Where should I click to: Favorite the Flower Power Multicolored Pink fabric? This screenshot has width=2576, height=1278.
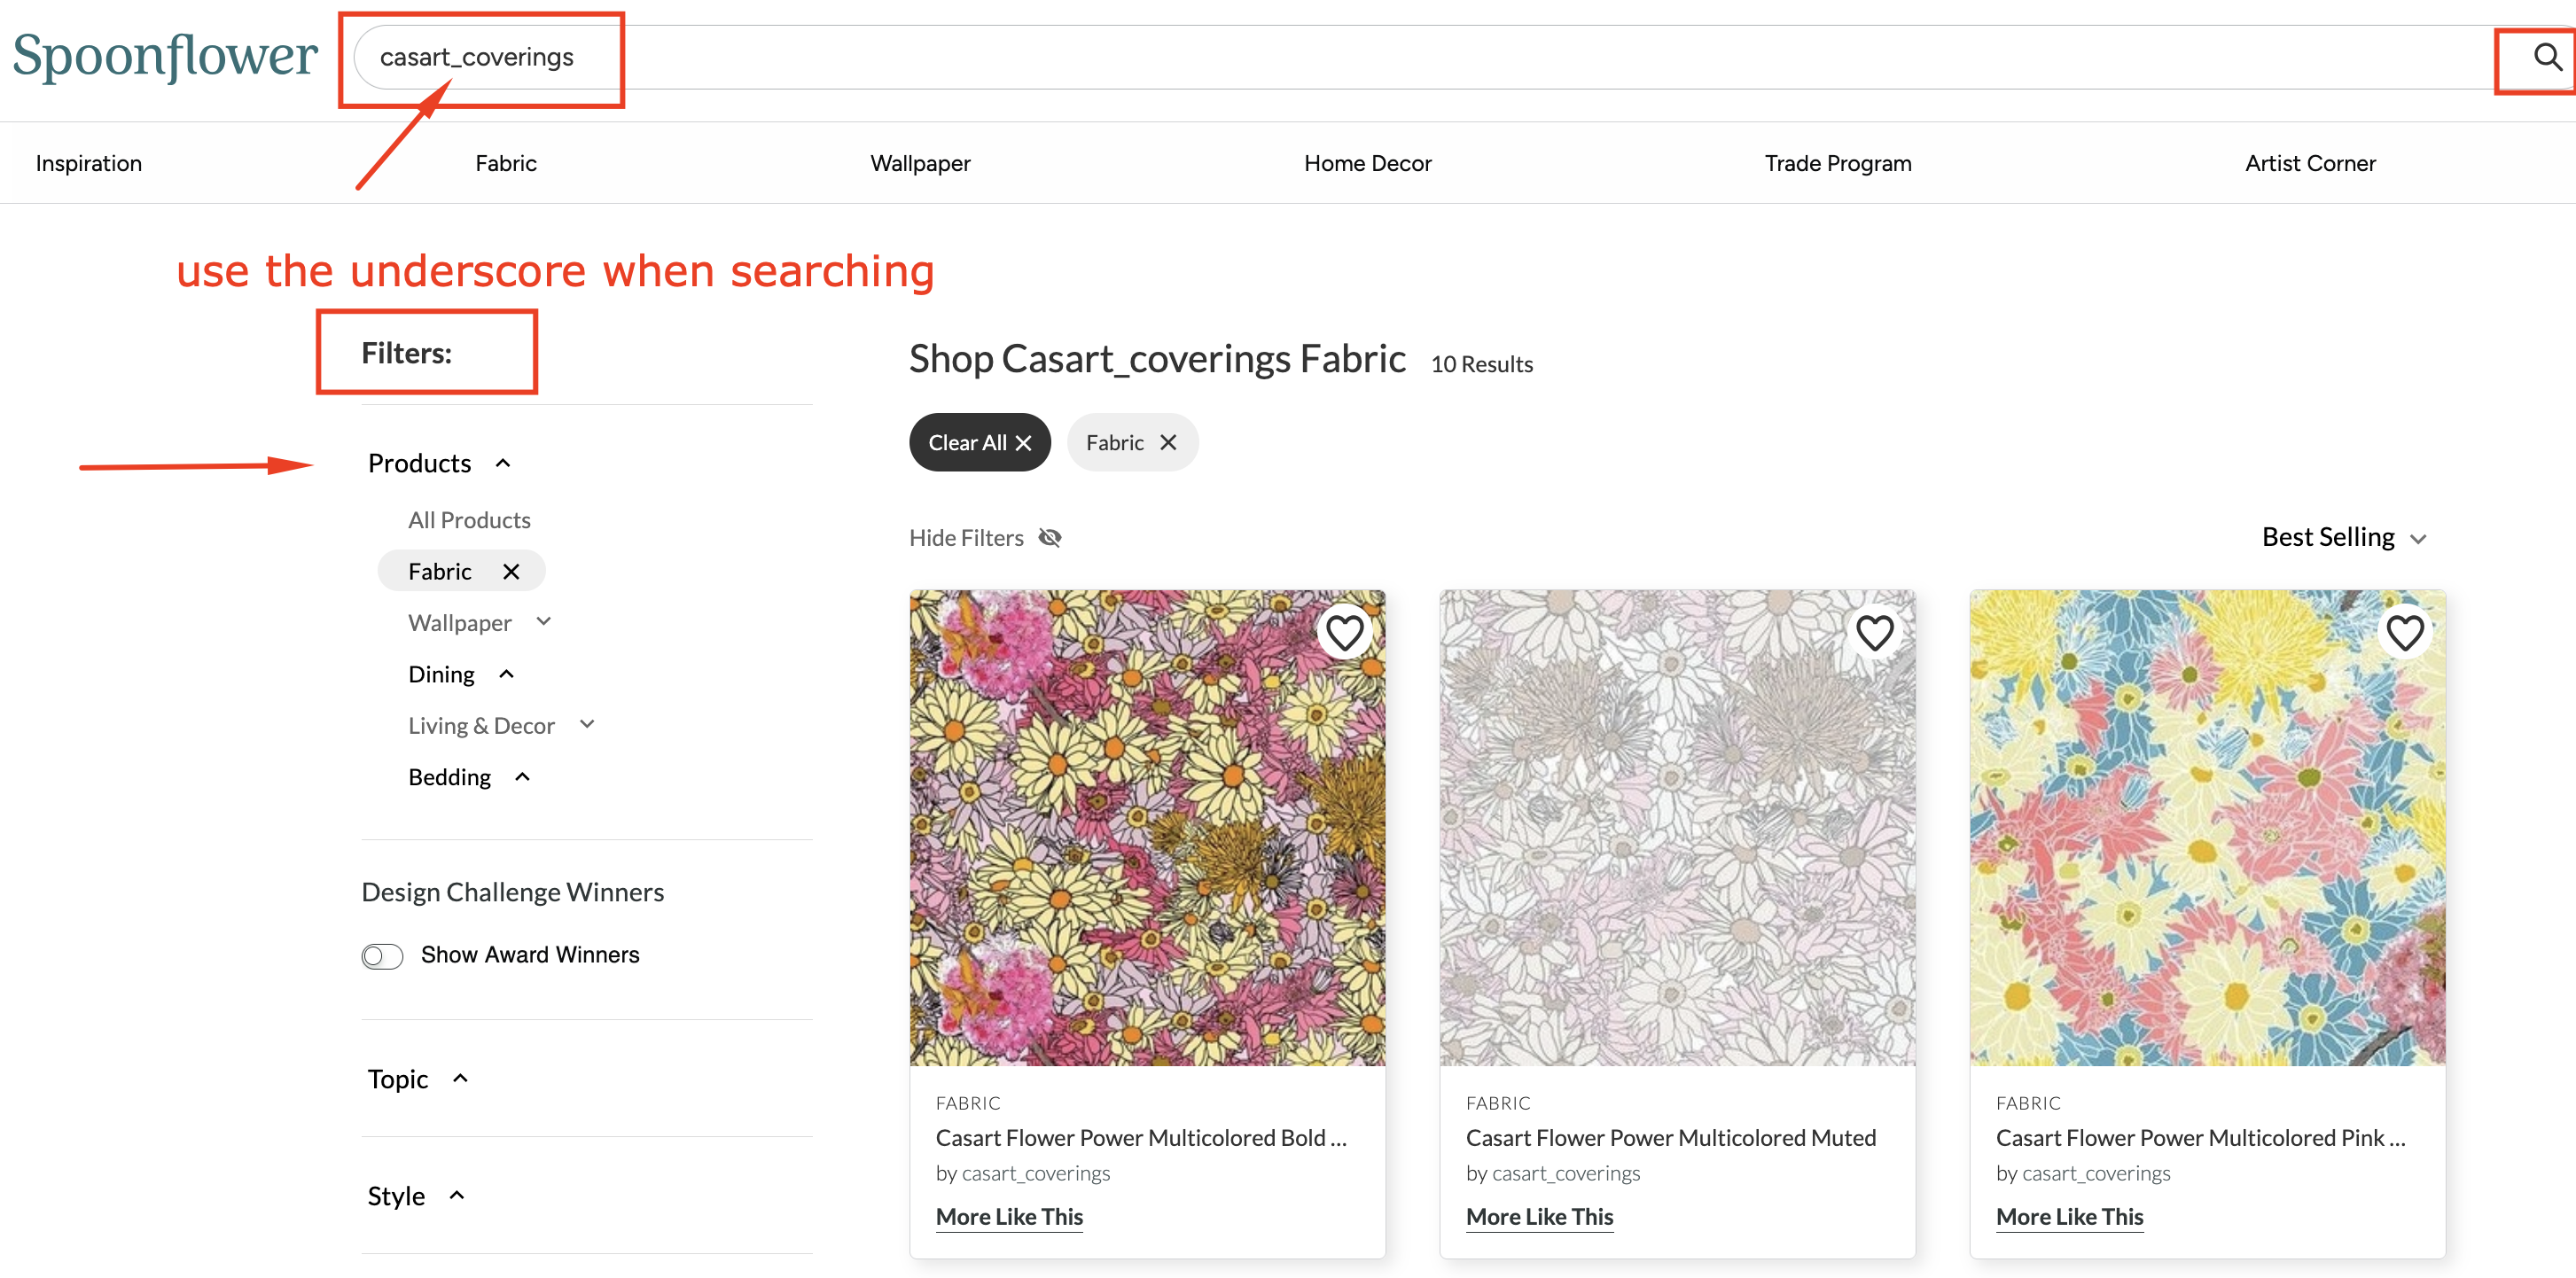coord(2404,632)
